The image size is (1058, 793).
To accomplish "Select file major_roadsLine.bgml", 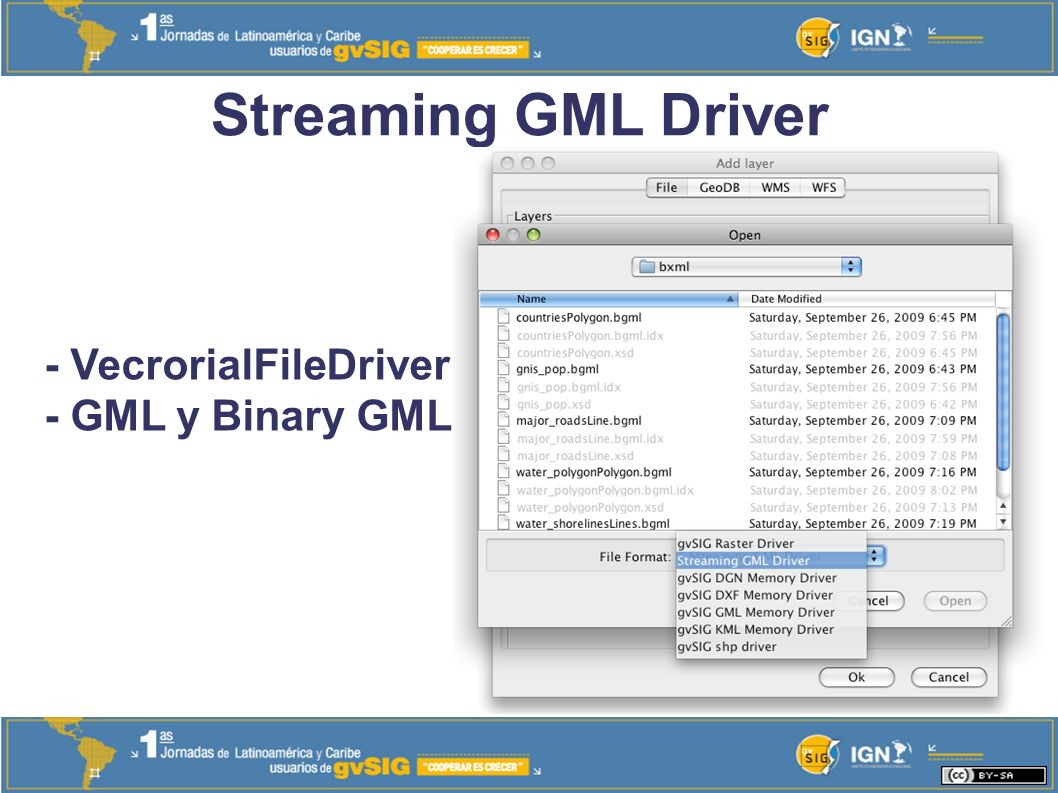I will 578,420.
